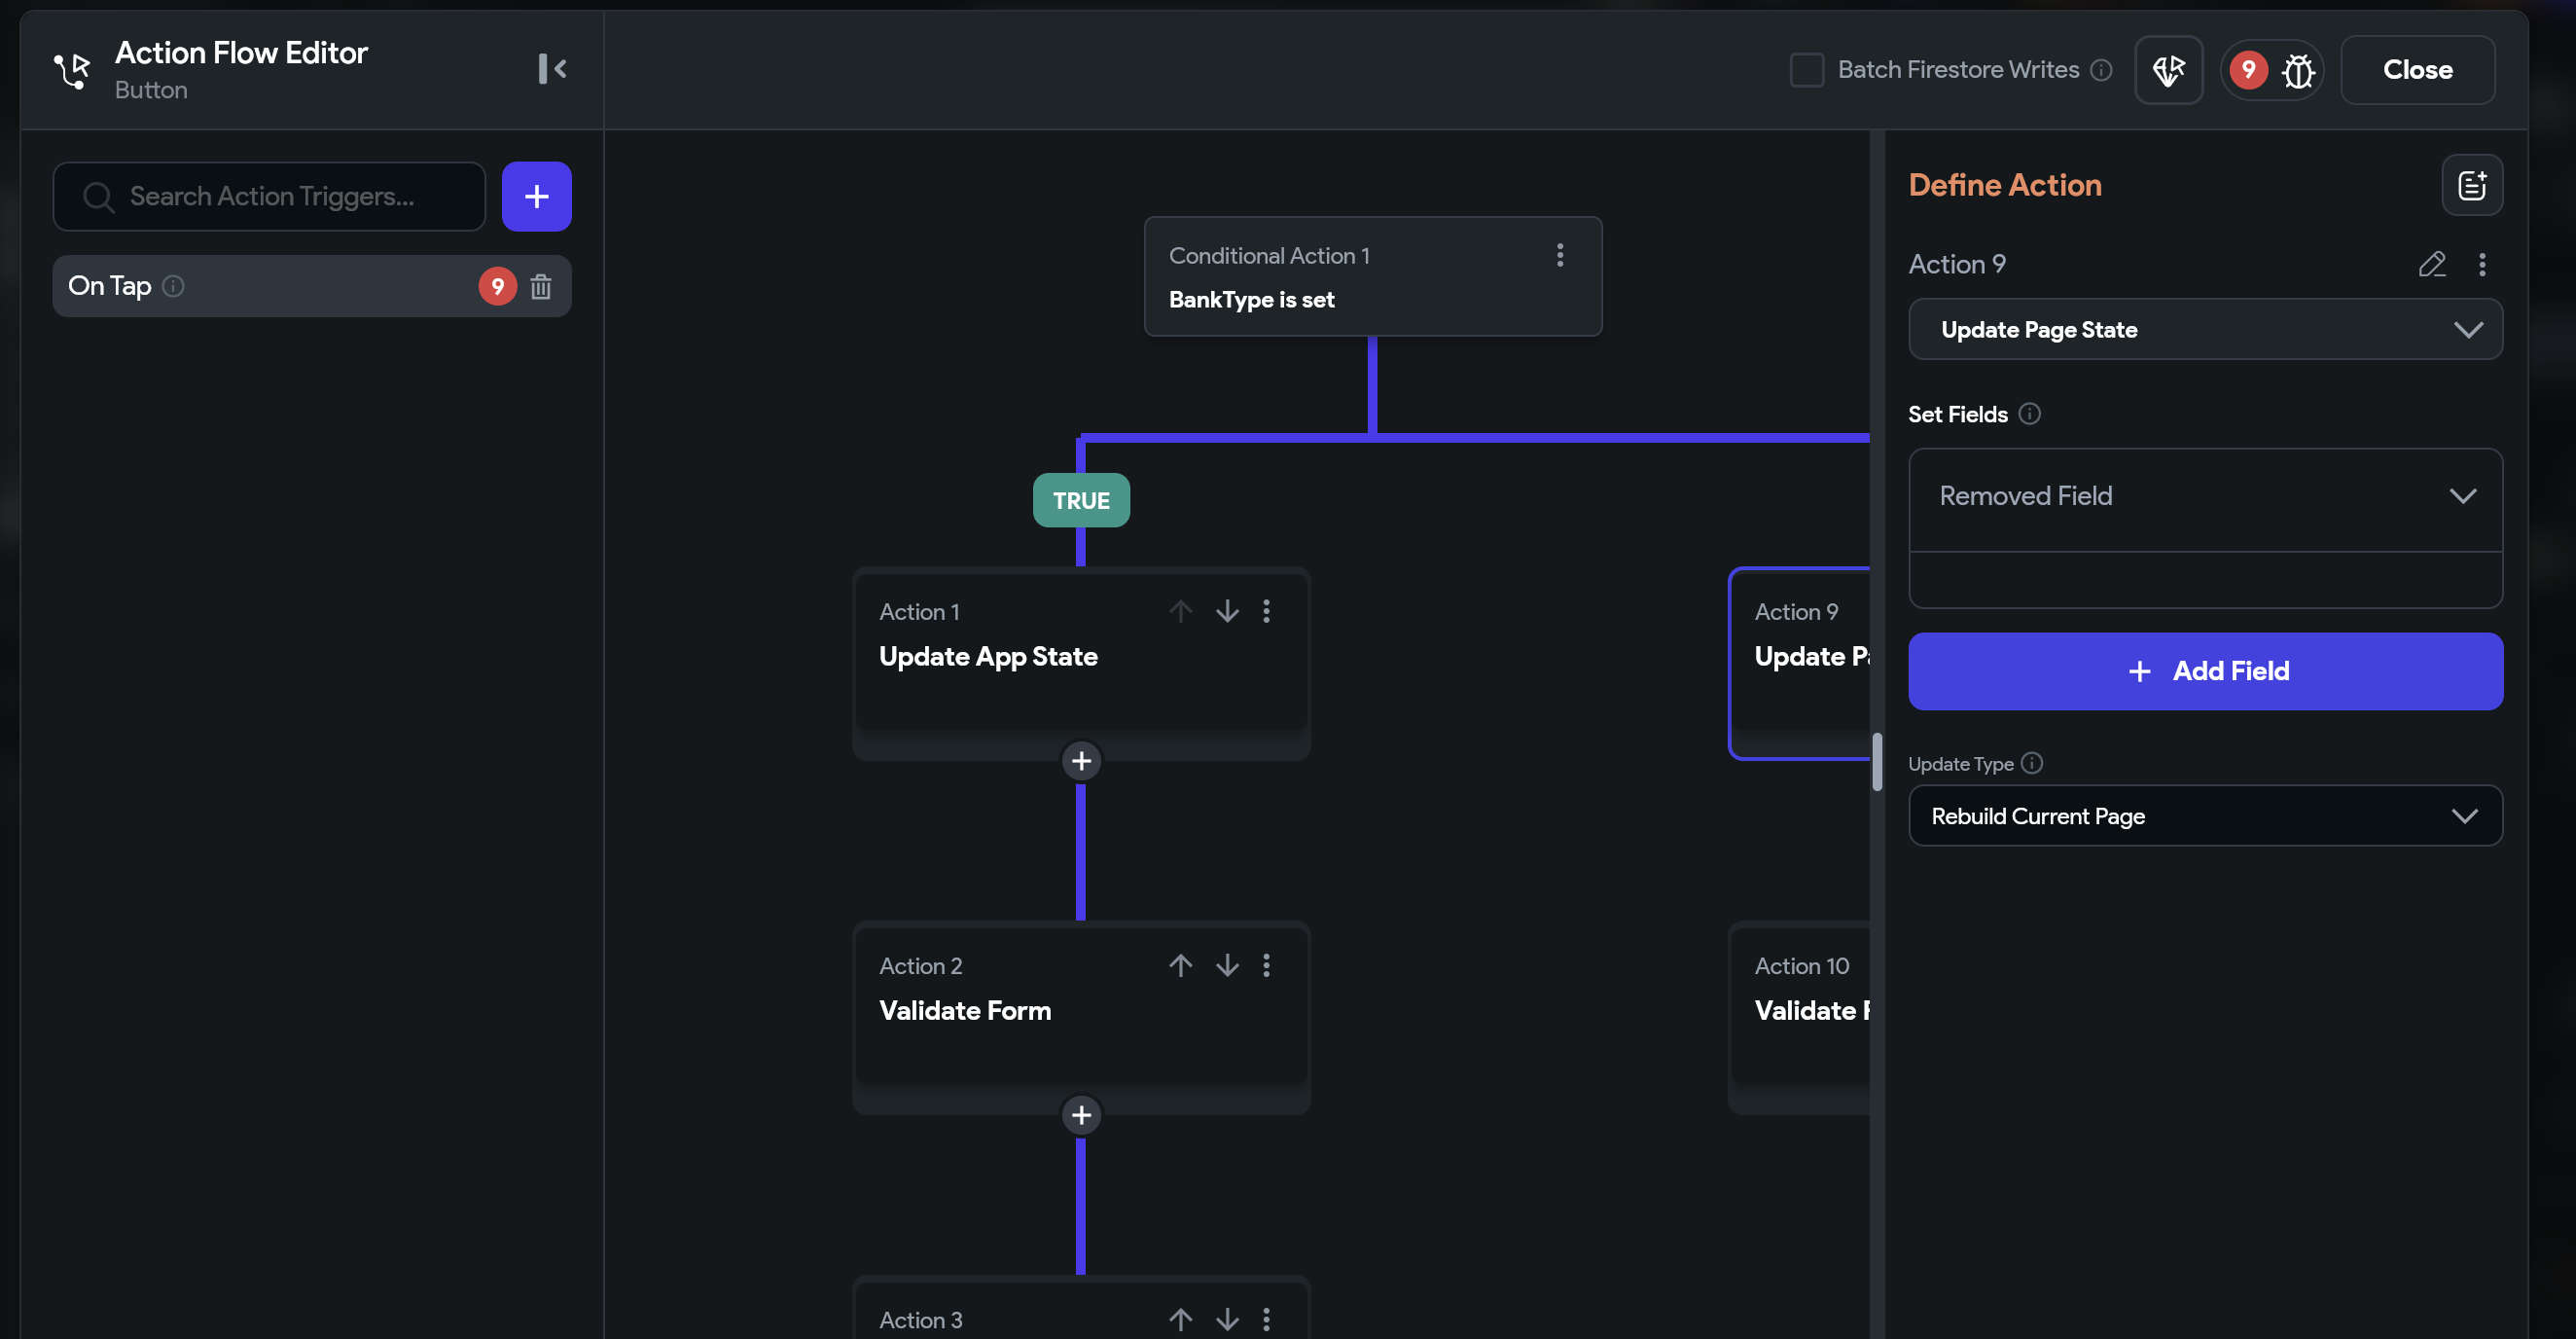Move Action 2 up with arrow
The width and height of the screenshot is (2576, 1339).
1180,965
